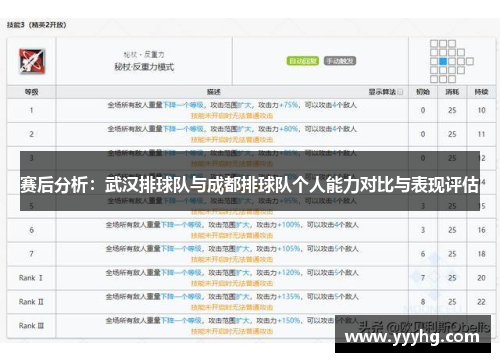Viewport: 500px width, 362px height.
Task: Click duration value 16 in level 6 row
Action: (x=481, y=230)
